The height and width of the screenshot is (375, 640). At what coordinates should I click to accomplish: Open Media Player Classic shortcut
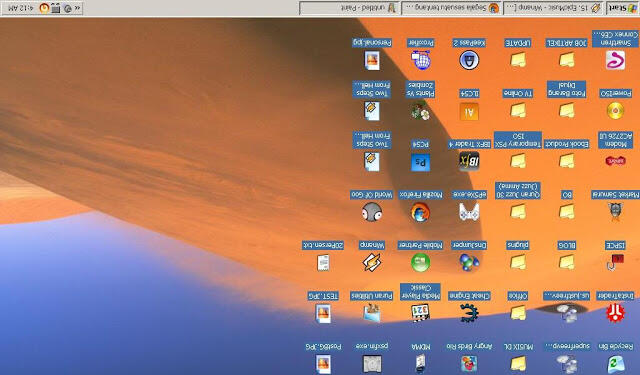(x=420, y=313)
